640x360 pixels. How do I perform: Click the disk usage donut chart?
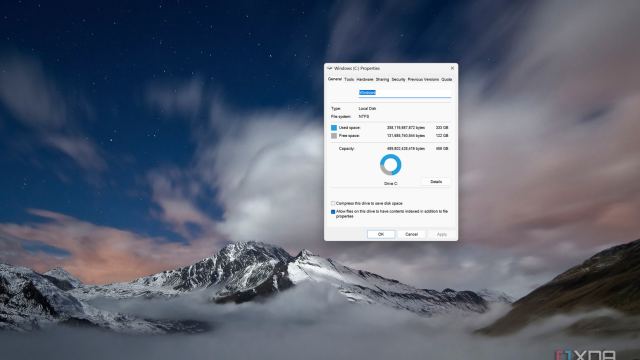[x=391, y=165]
